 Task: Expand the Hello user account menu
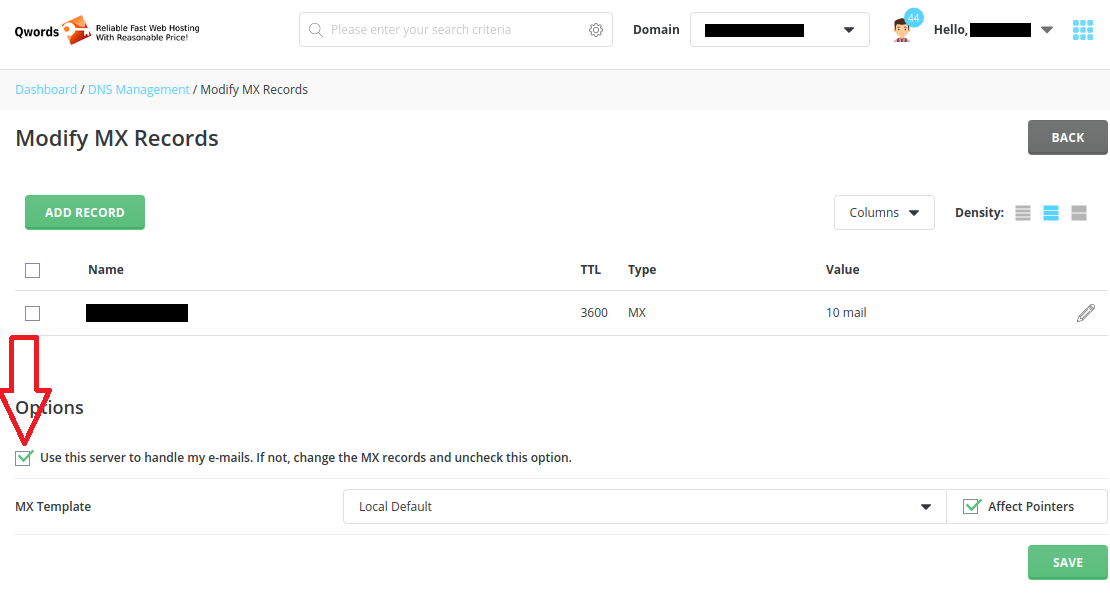(x=1046, y=30)
